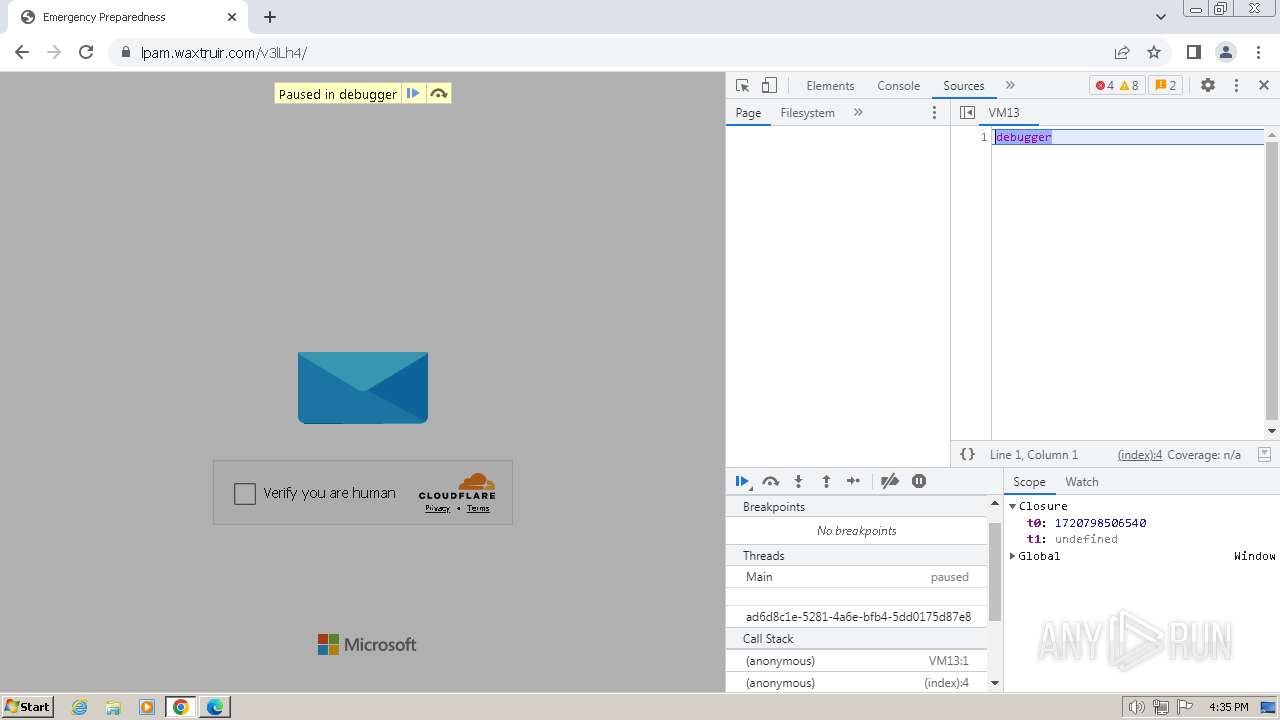Toggle pause on exceptions

919,481
